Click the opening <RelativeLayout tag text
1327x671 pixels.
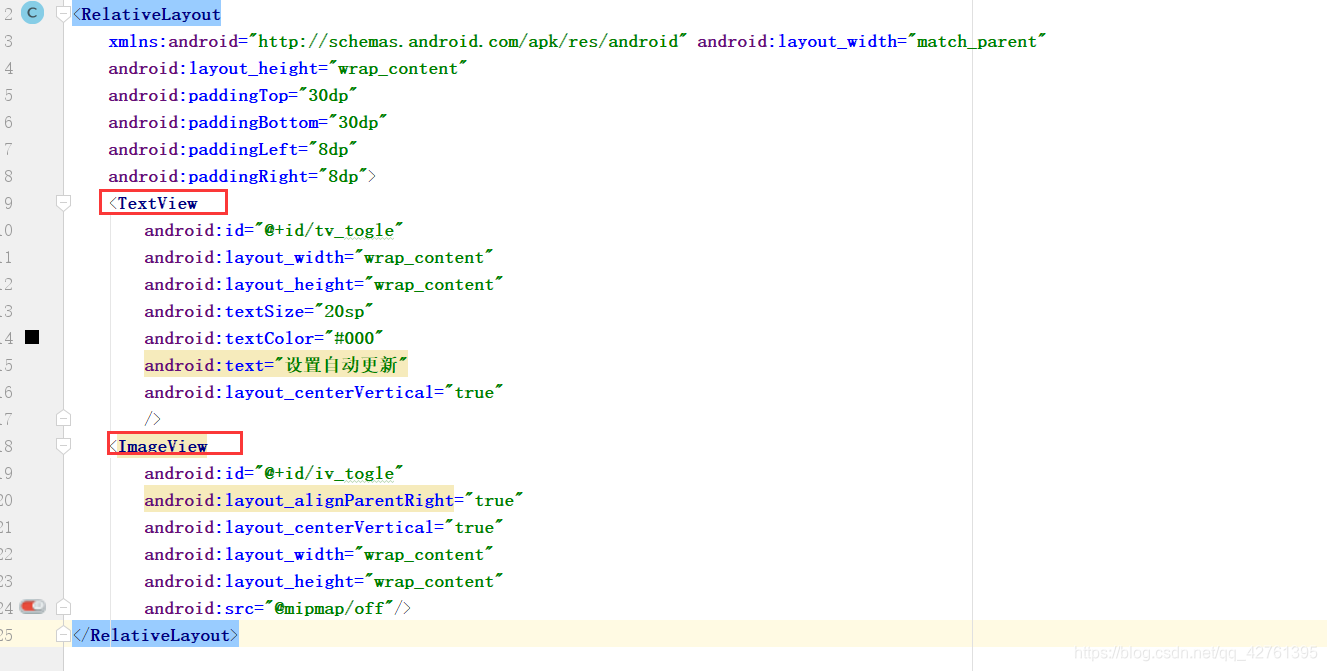(x=147, y=14)
